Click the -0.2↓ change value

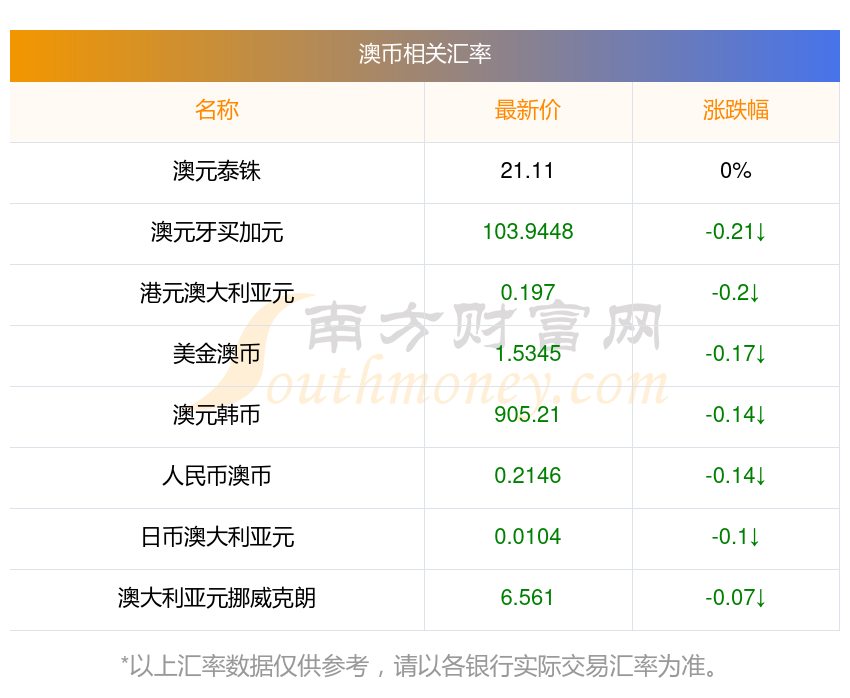tap(736, 293)
